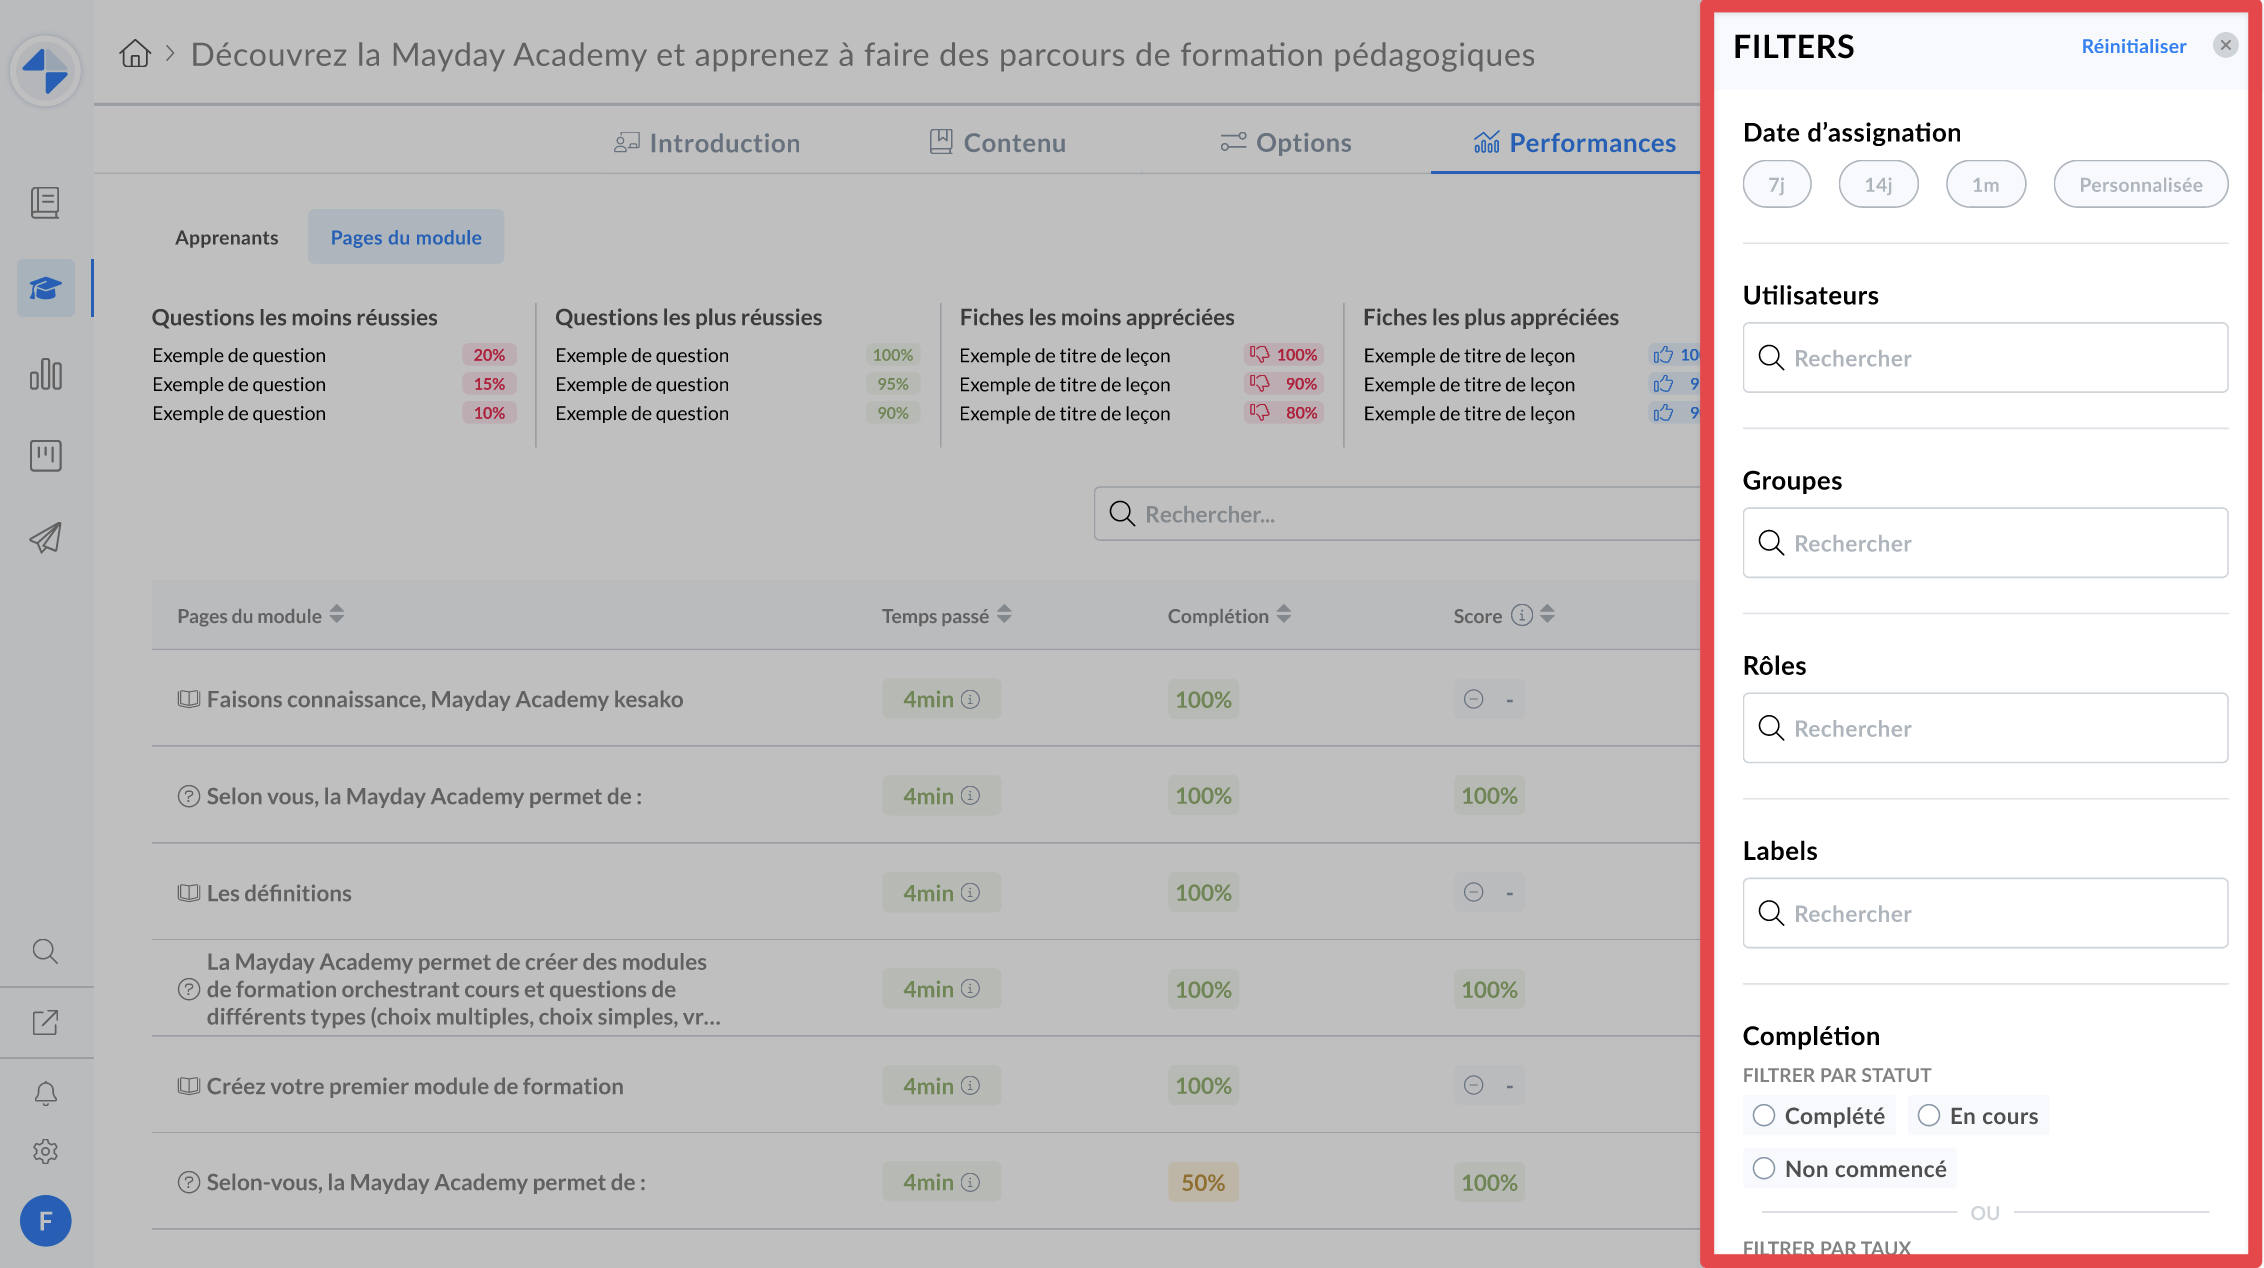Open the analytics bar chart icon

45,375
